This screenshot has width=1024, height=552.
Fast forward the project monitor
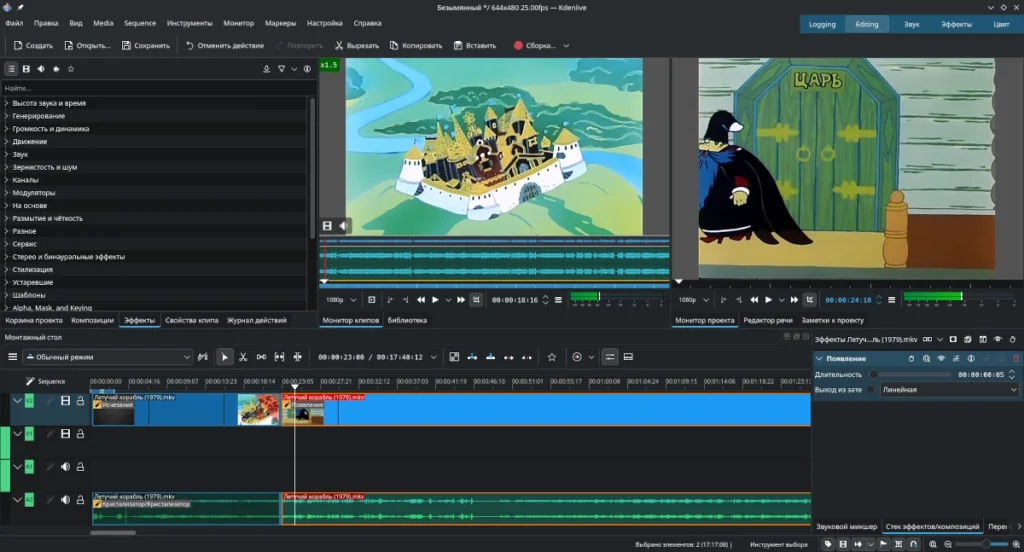pyautogui.click(x=794, y=300)
